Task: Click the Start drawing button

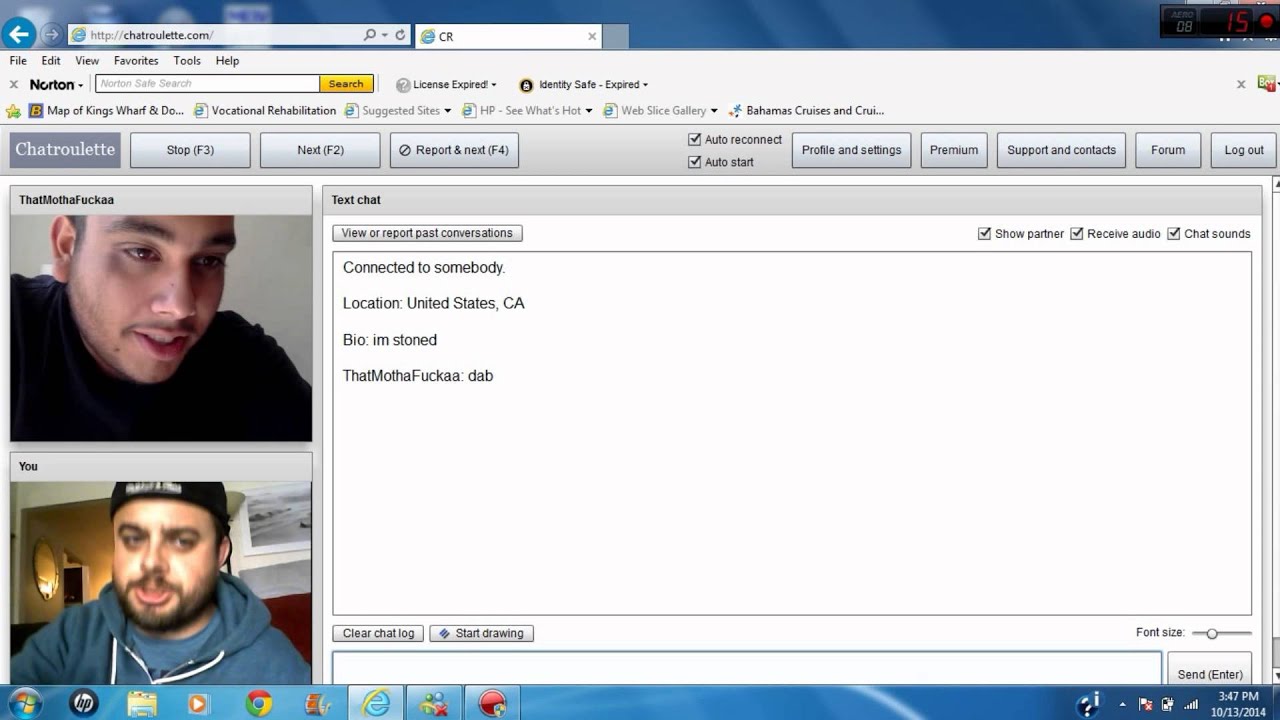Action: tap(481, 633)
